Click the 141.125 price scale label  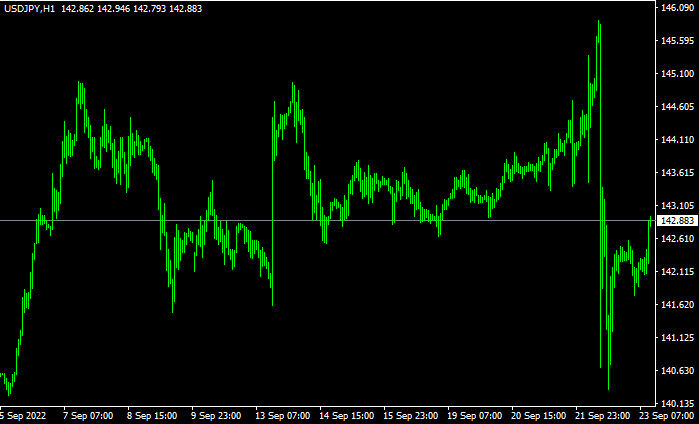(x=678, y=338)
